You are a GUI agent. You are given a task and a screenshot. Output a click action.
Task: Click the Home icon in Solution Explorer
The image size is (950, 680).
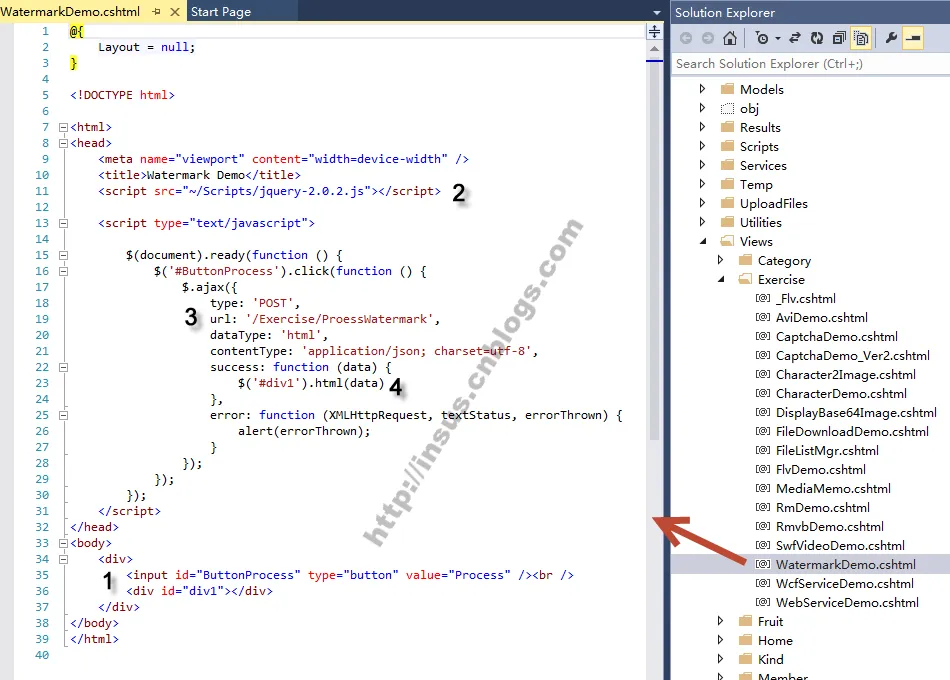coord(730,38)
